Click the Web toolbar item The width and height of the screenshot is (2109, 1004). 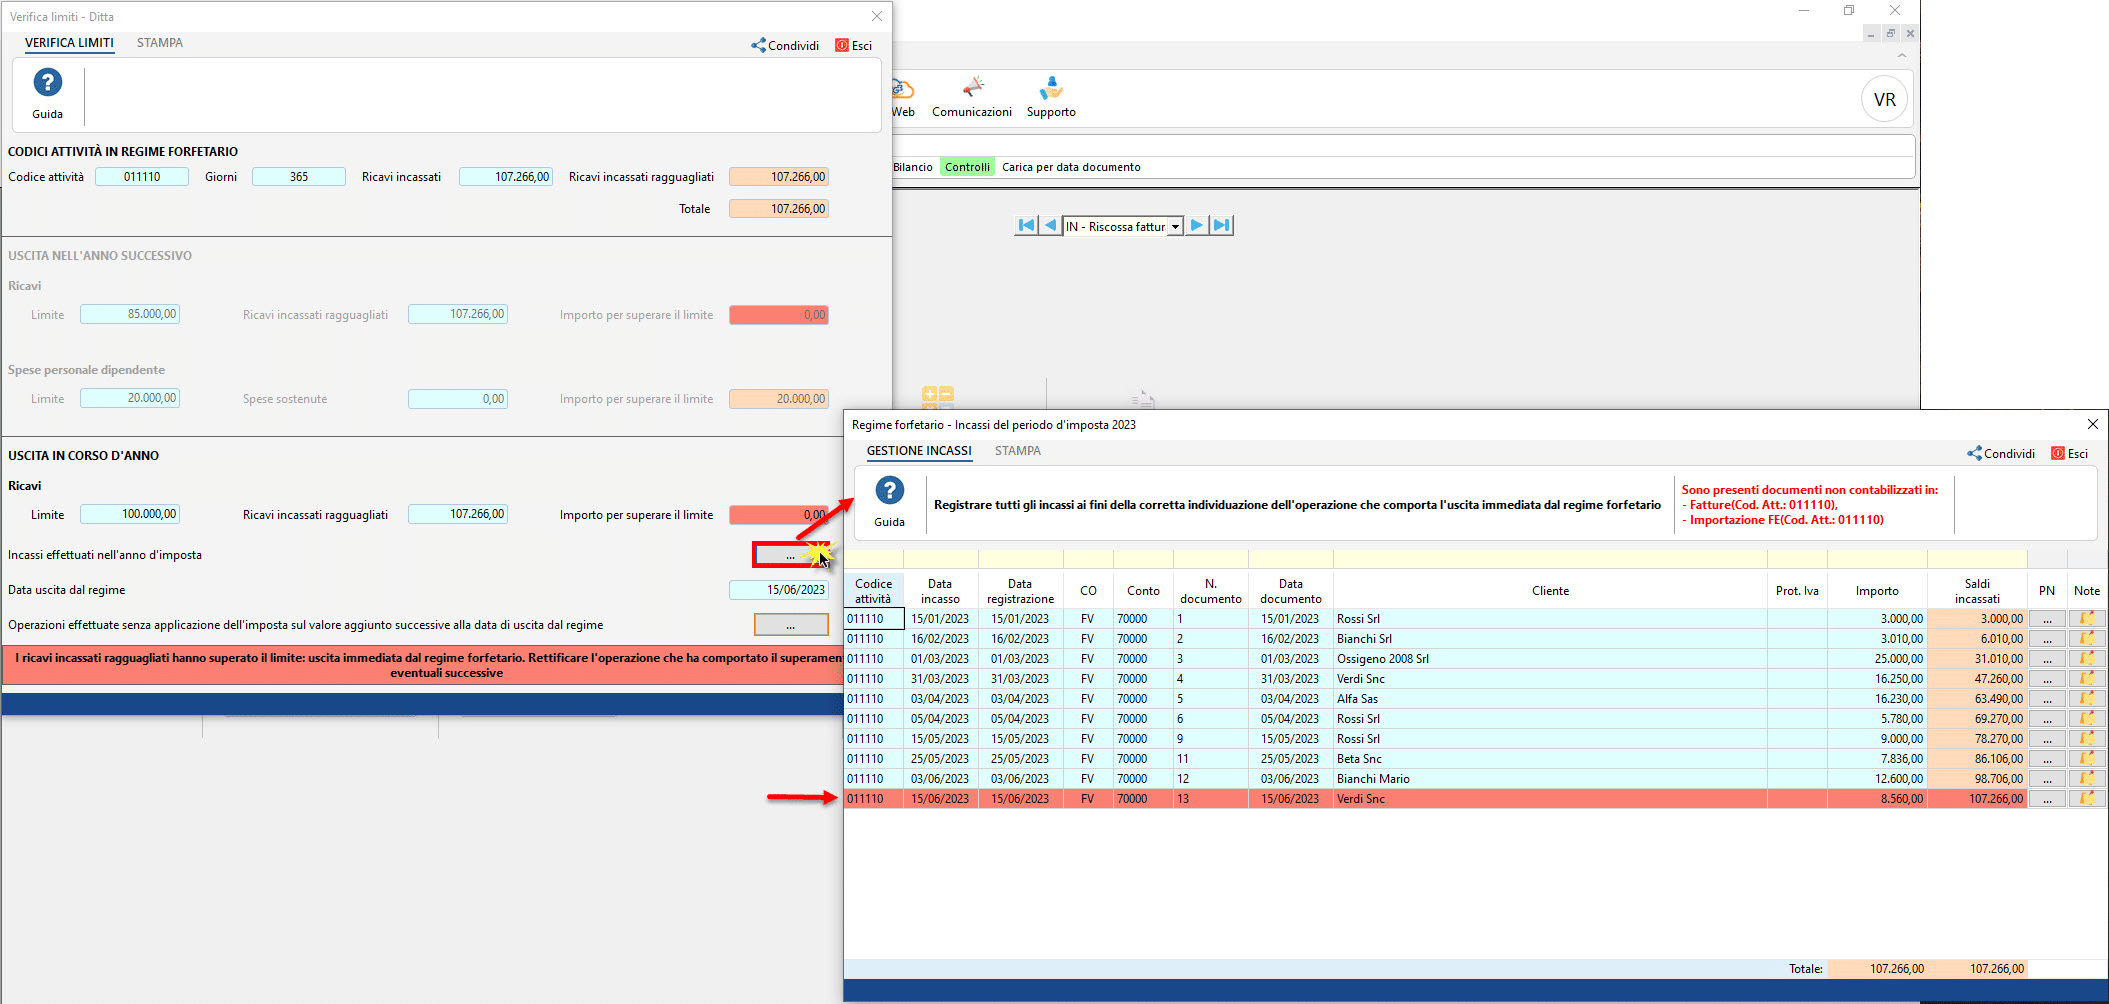(903, 97)
